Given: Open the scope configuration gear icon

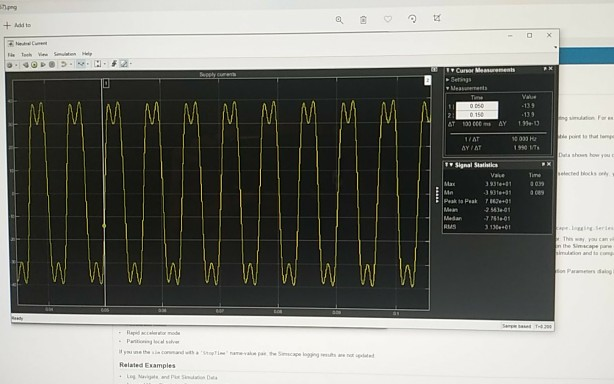Looking at the screenshot, I should click(x=10, y=65).
